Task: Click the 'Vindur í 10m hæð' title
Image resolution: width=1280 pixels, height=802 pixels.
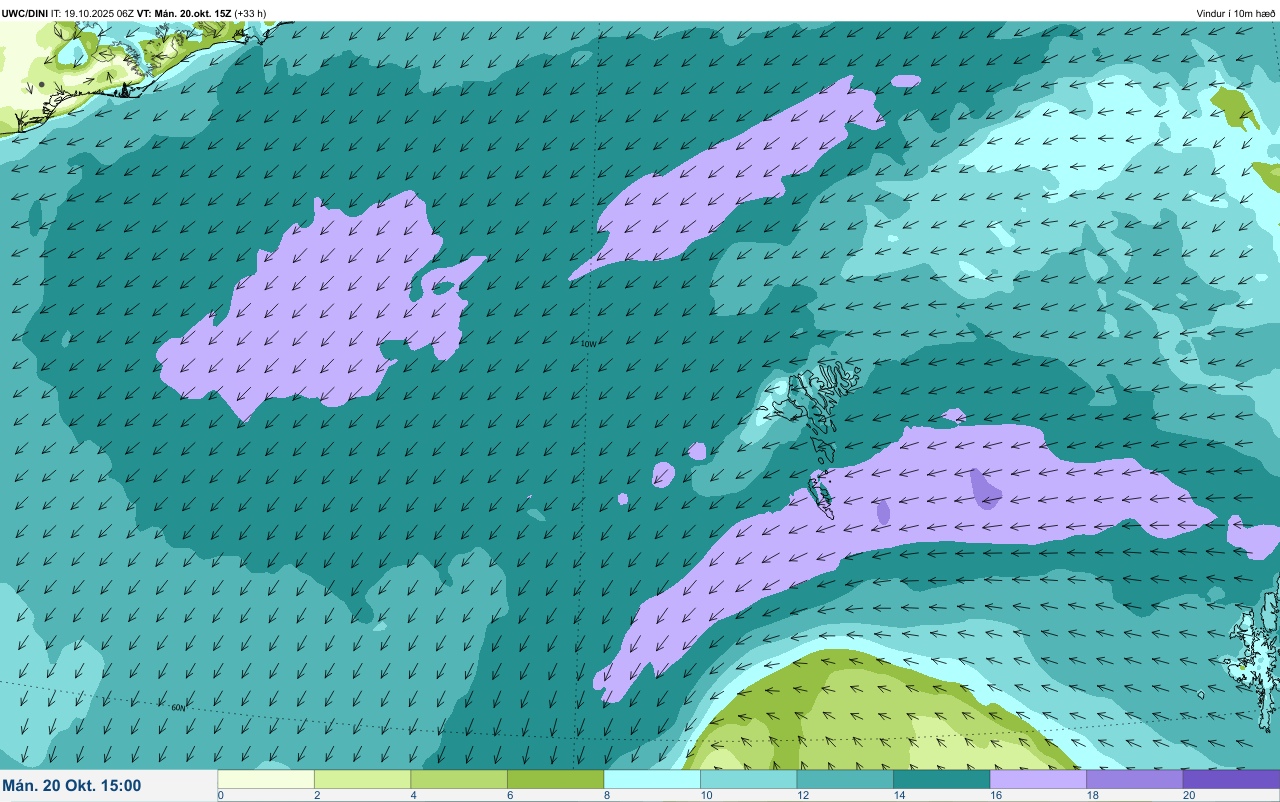Action: tap(1236, 13)
